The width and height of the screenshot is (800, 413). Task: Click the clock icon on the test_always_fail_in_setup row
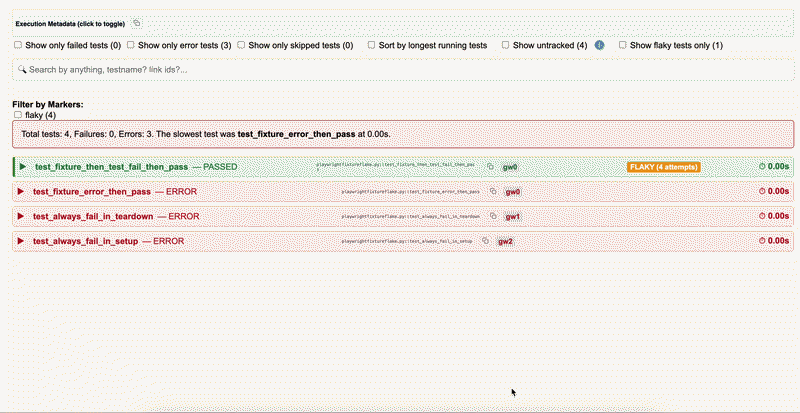pos(762,241)
